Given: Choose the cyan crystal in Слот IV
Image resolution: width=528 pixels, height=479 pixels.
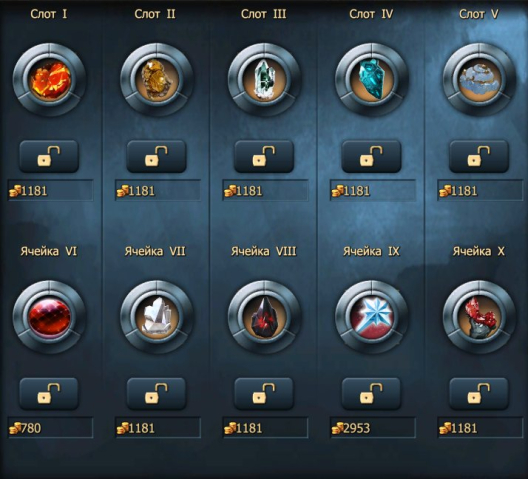Looking at the screenshot, I should (x=372, y=79).
